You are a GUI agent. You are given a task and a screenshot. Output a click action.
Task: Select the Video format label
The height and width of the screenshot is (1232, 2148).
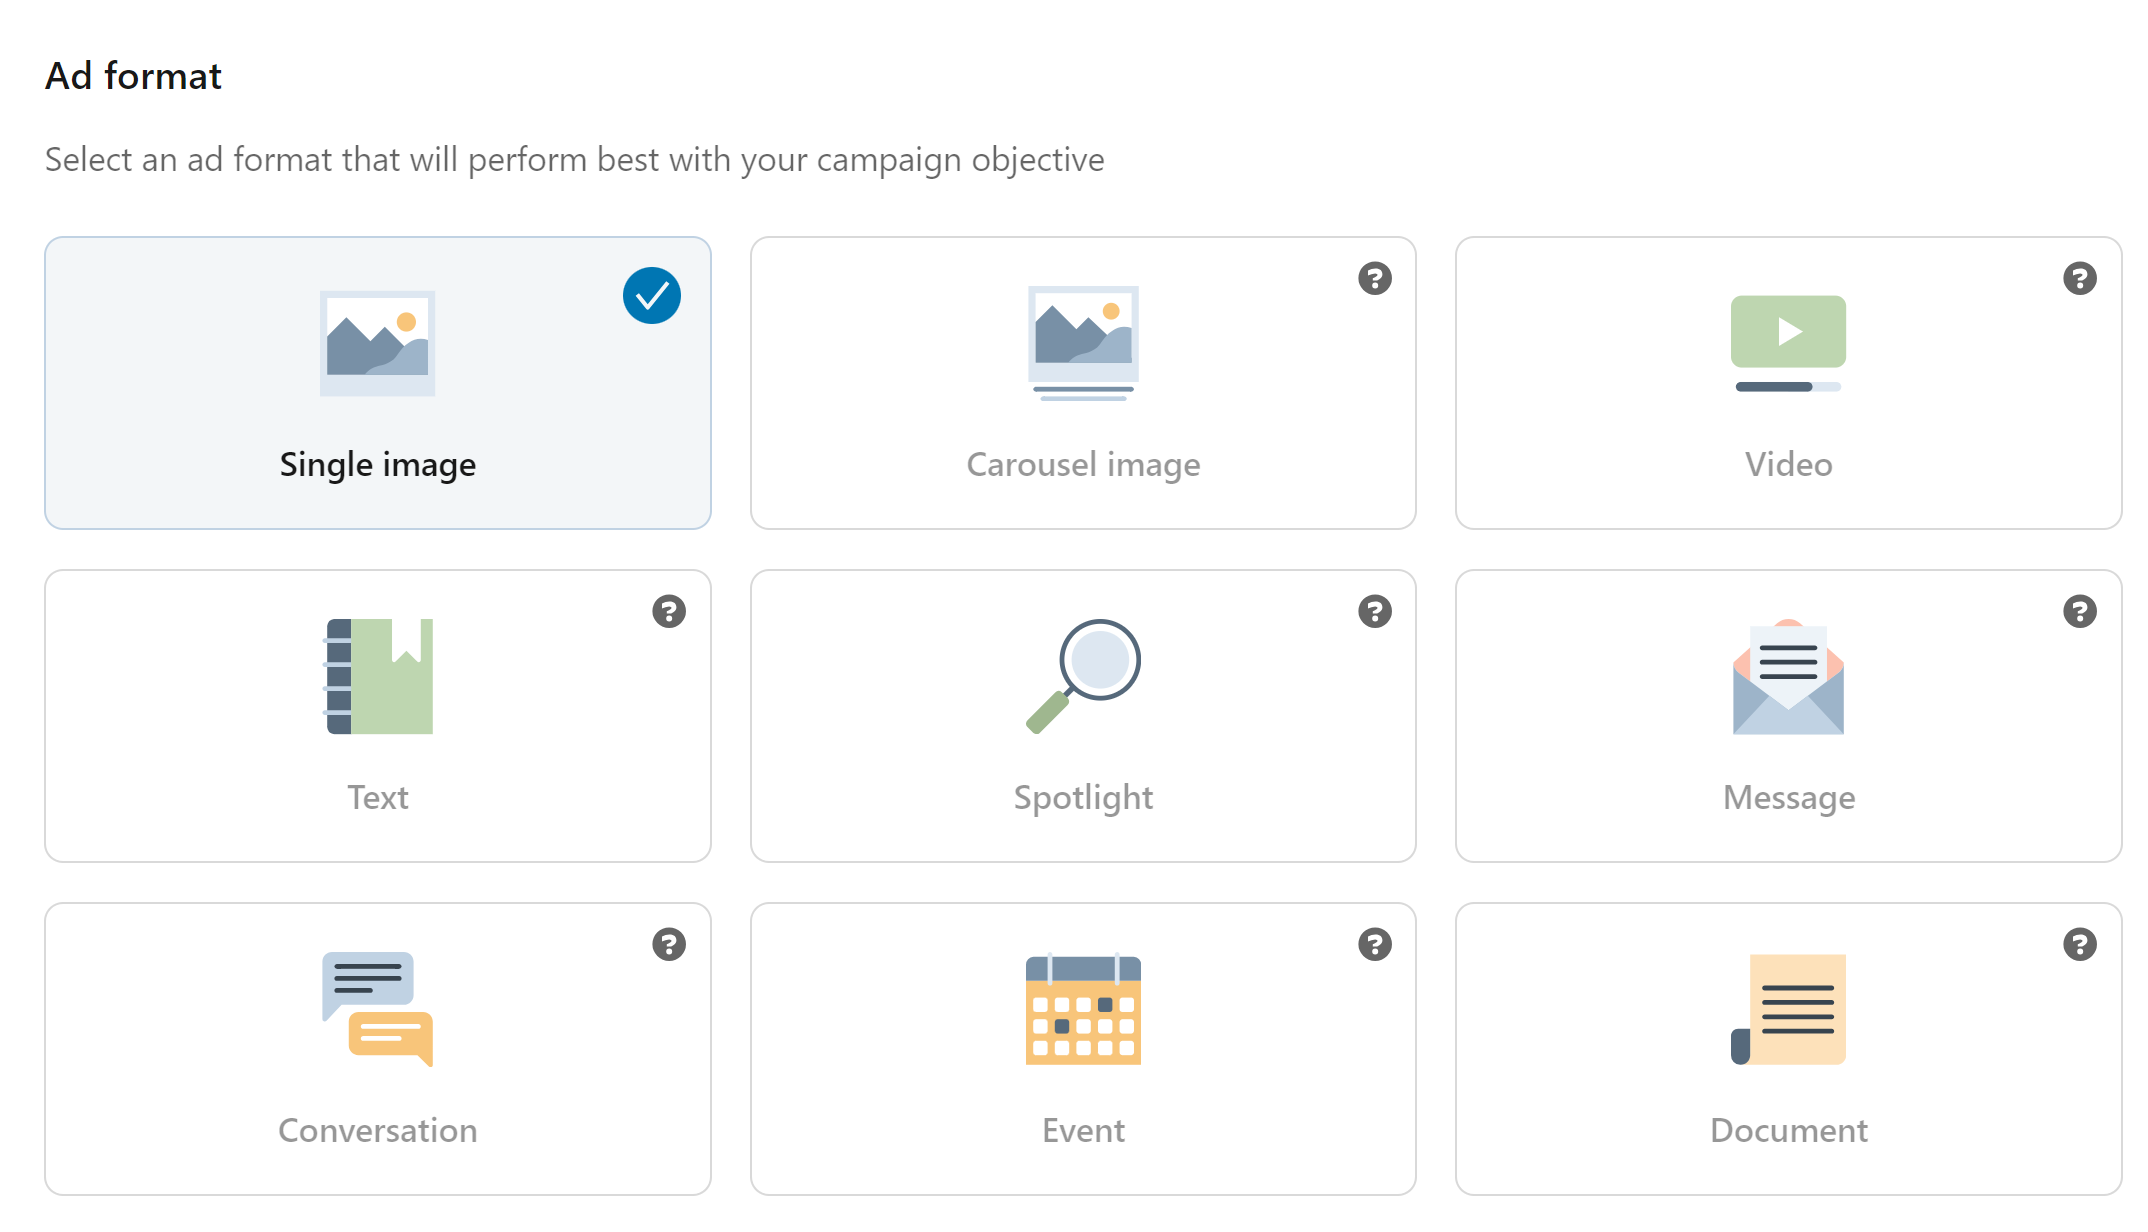point(1788,465)
